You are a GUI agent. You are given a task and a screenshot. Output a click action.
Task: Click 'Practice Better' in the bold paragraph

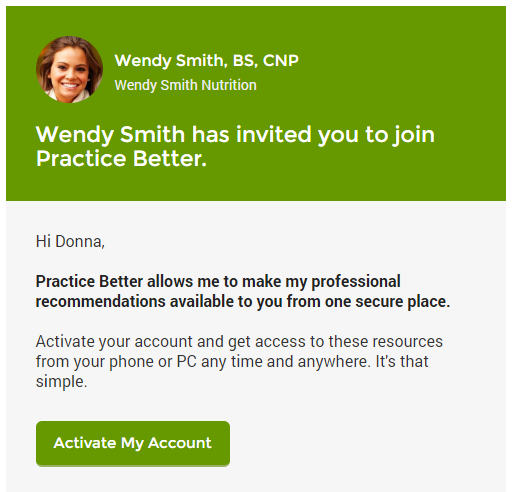click(89, 281)
